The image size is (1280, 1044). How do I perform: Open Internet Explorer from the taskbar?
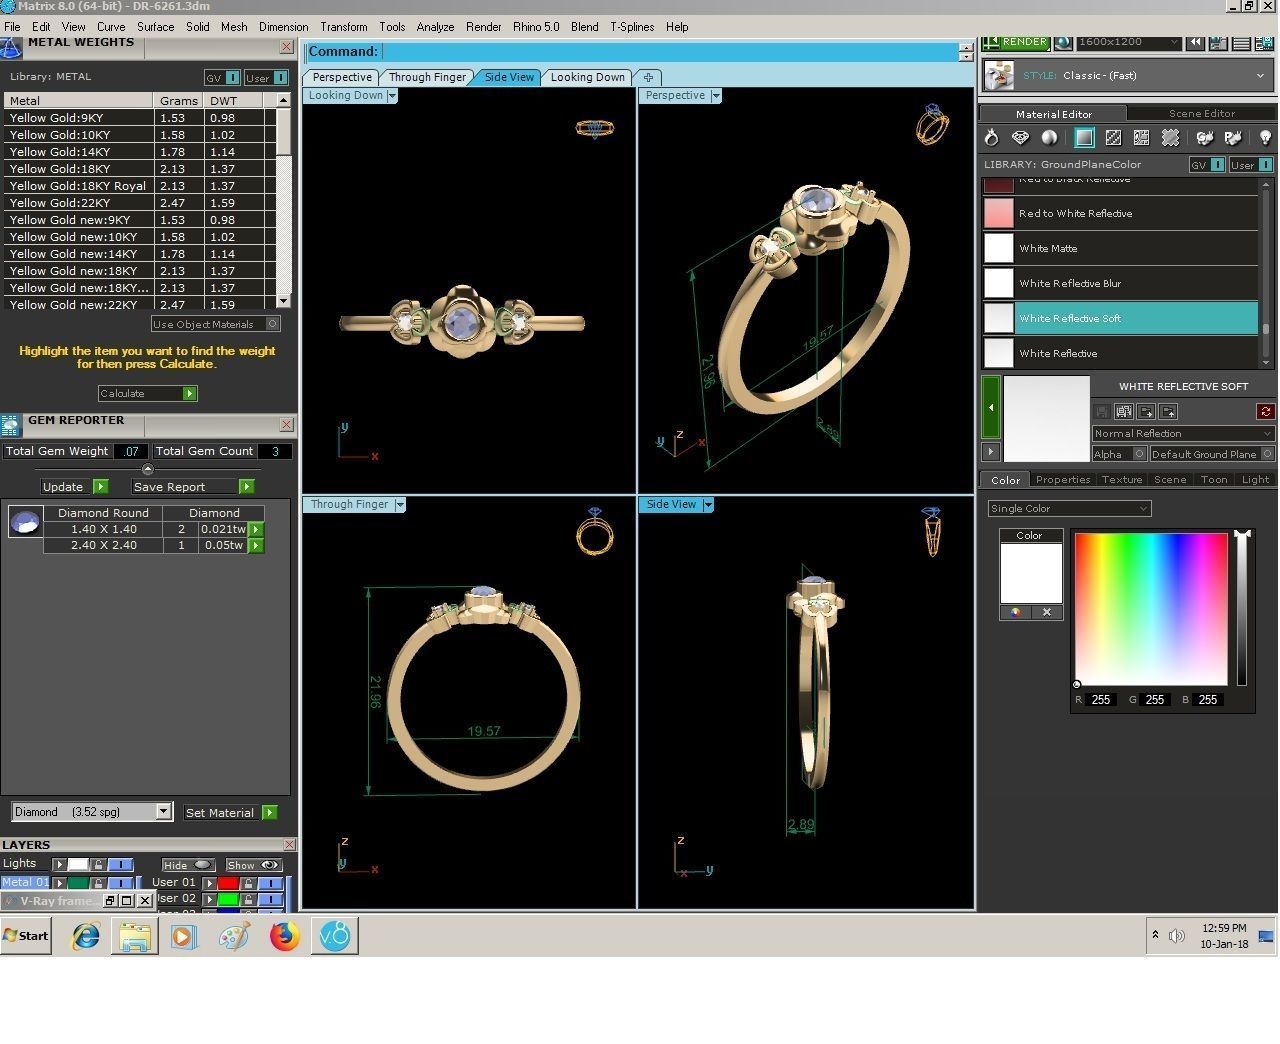[86, 936]
